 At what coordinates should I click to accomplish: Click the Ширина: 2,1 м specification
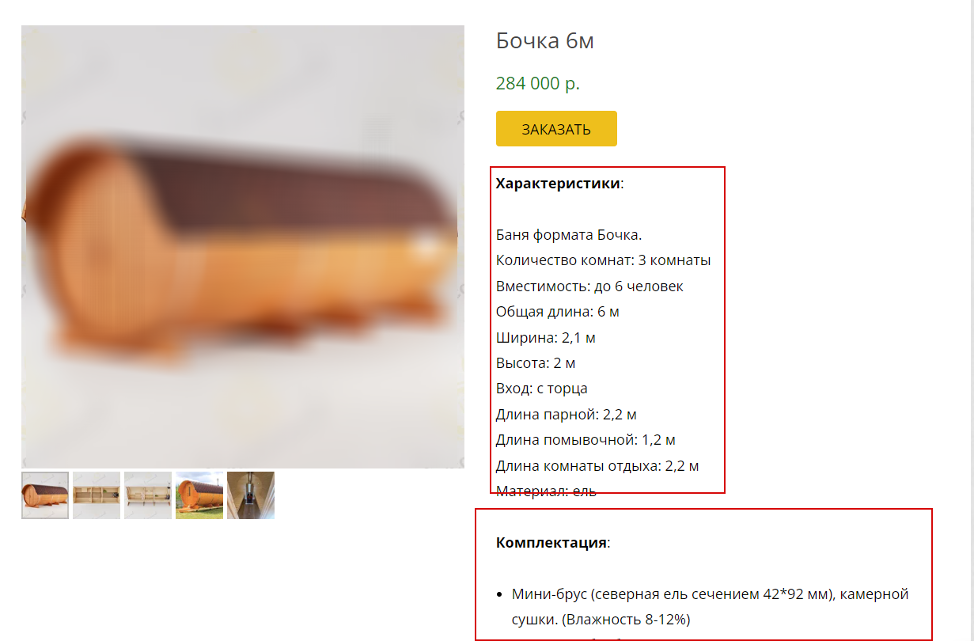[x=545, y=338]
